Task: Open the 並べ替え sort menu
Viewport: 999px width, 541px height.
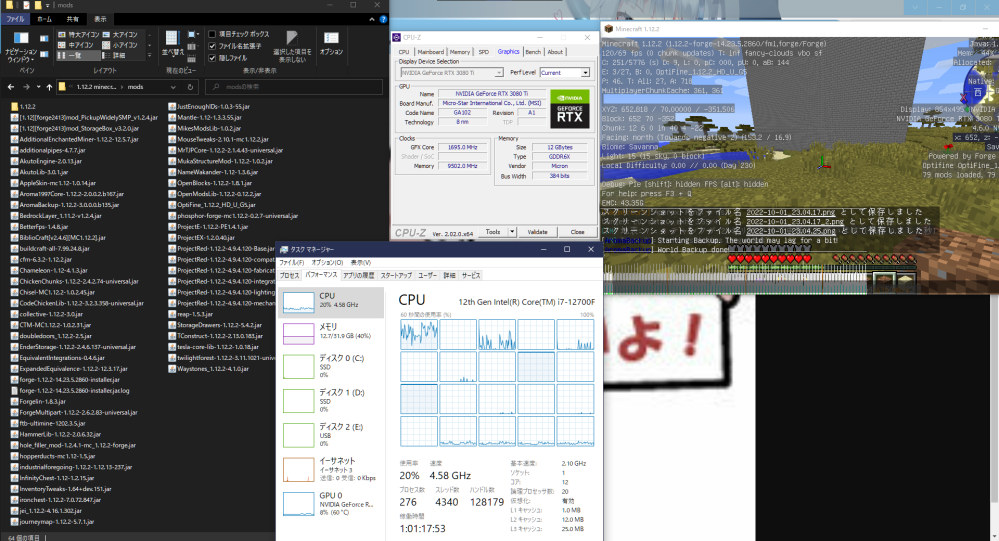Action: tap(172, 44)
